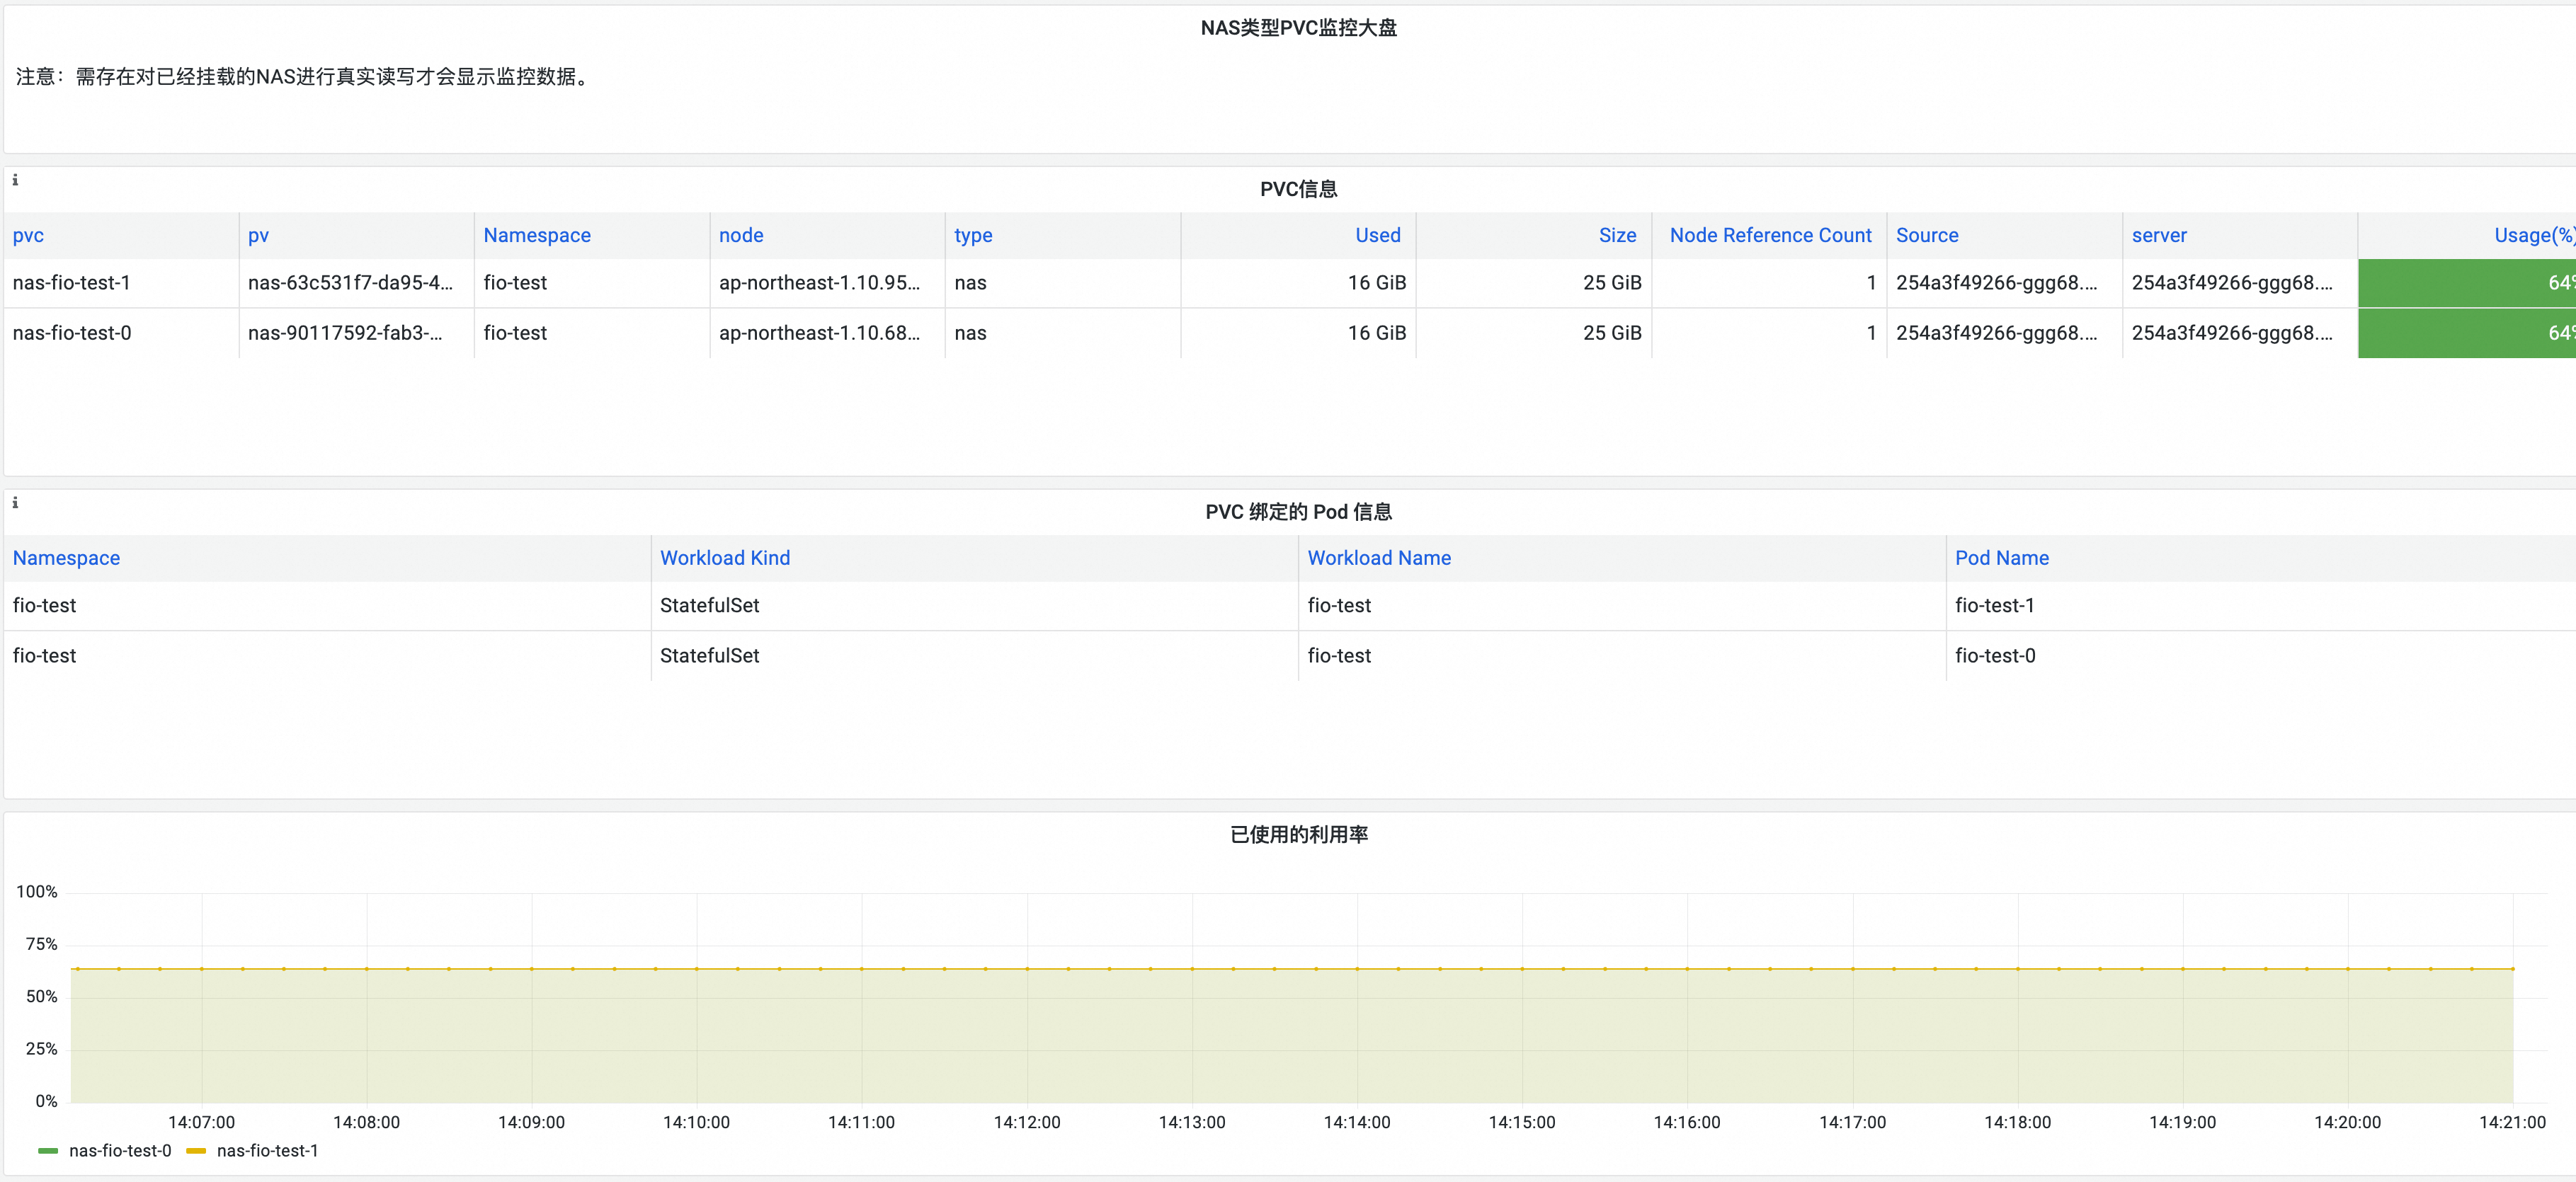Sort by Node Reference Count header

pyautogui.click(x=1770, y=235)
